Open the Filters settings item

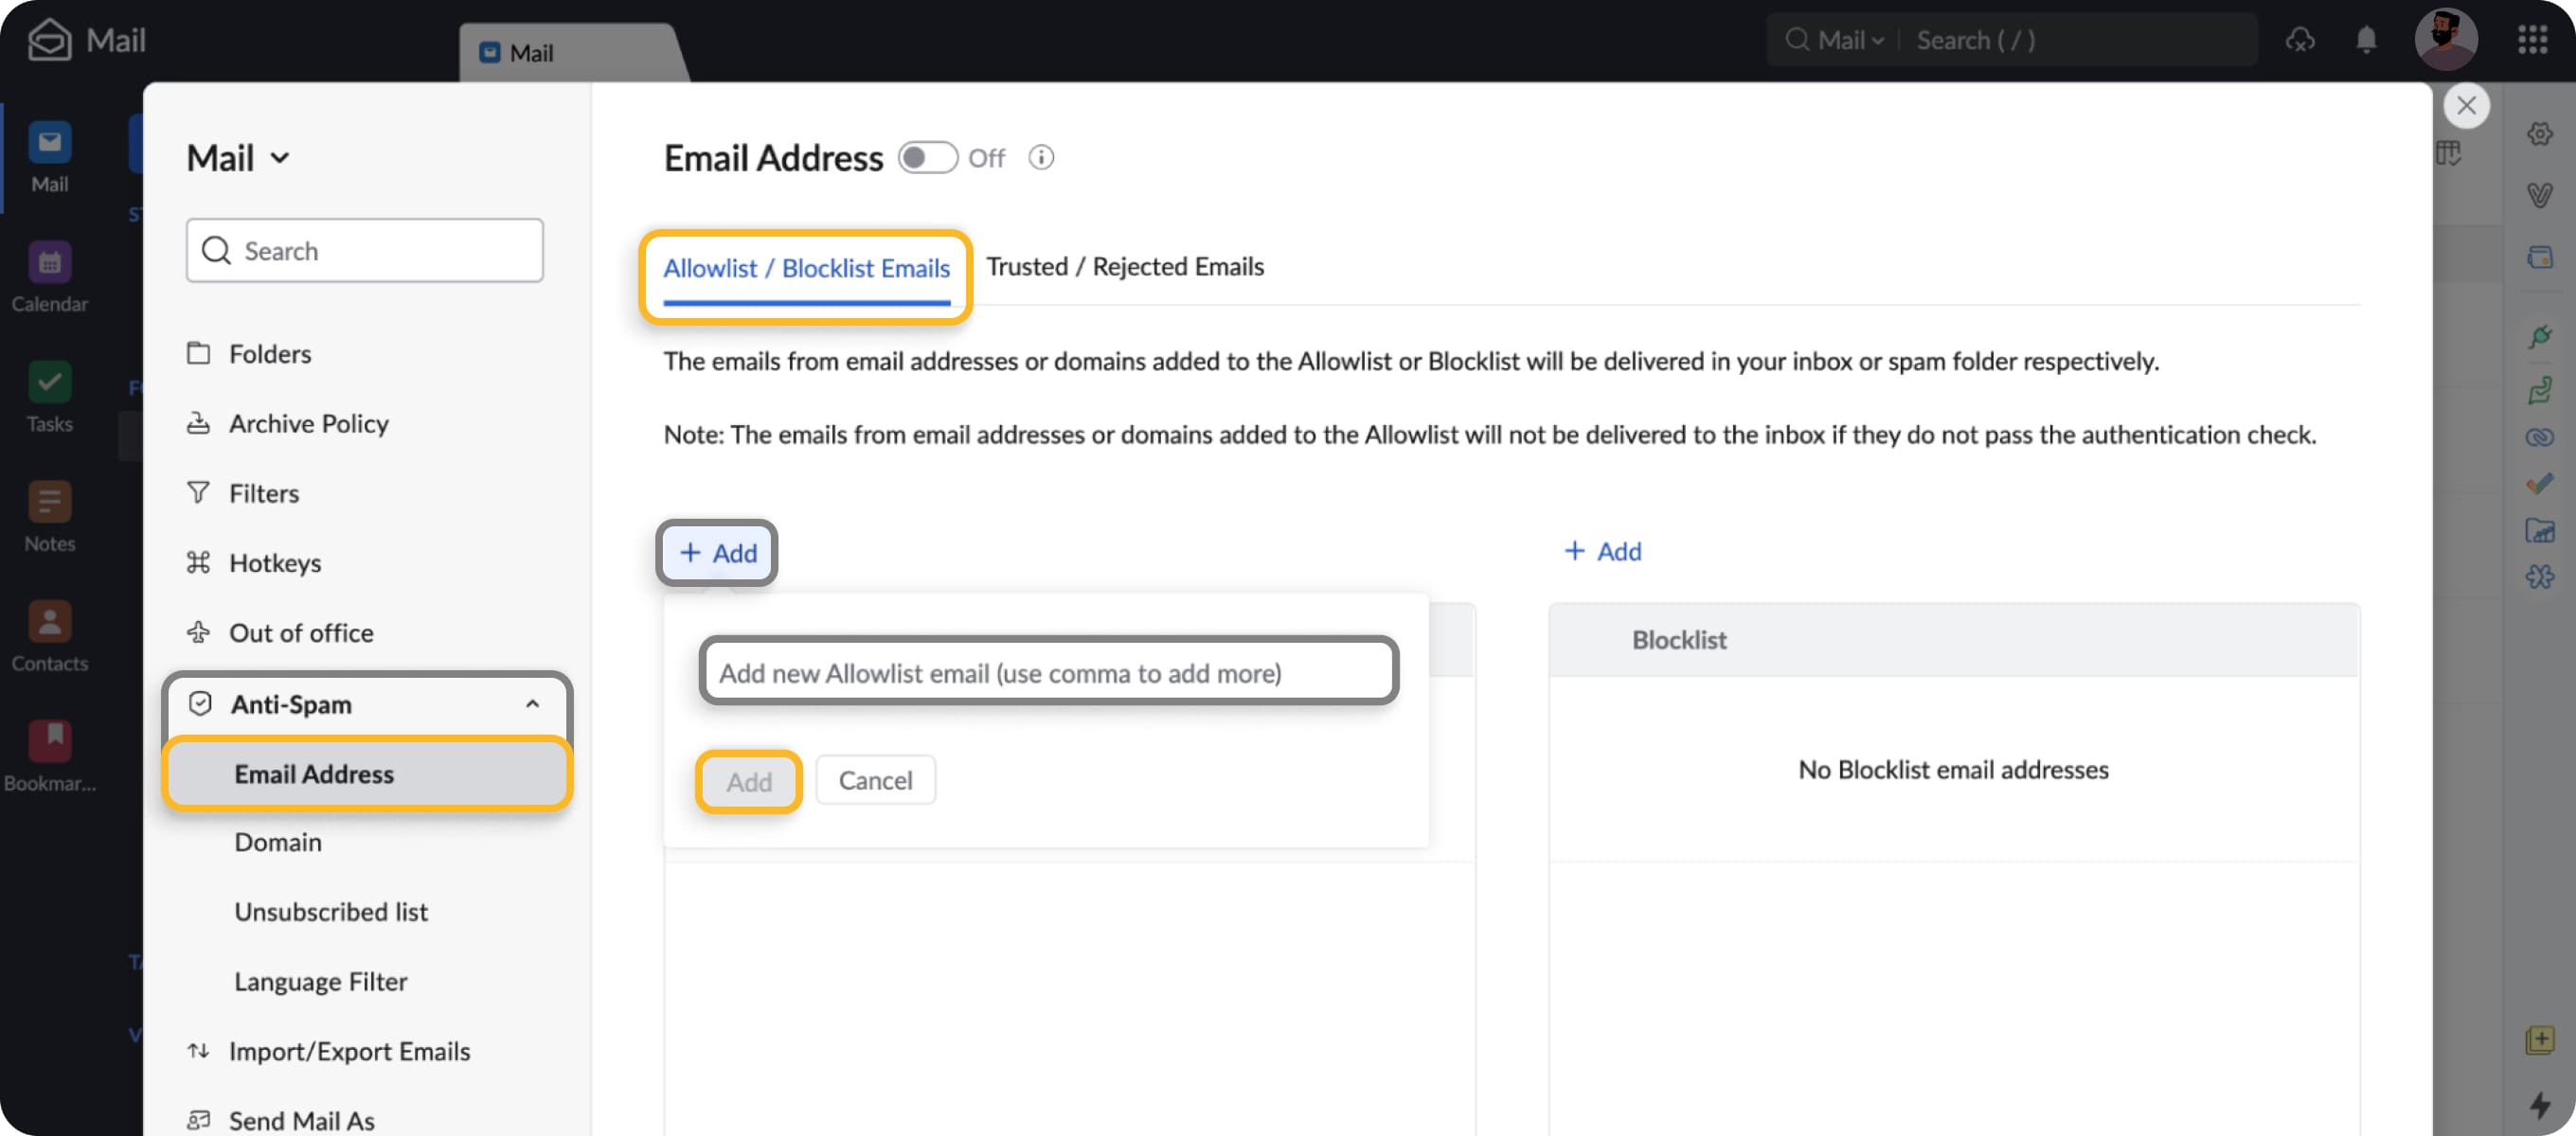(263, 493)
